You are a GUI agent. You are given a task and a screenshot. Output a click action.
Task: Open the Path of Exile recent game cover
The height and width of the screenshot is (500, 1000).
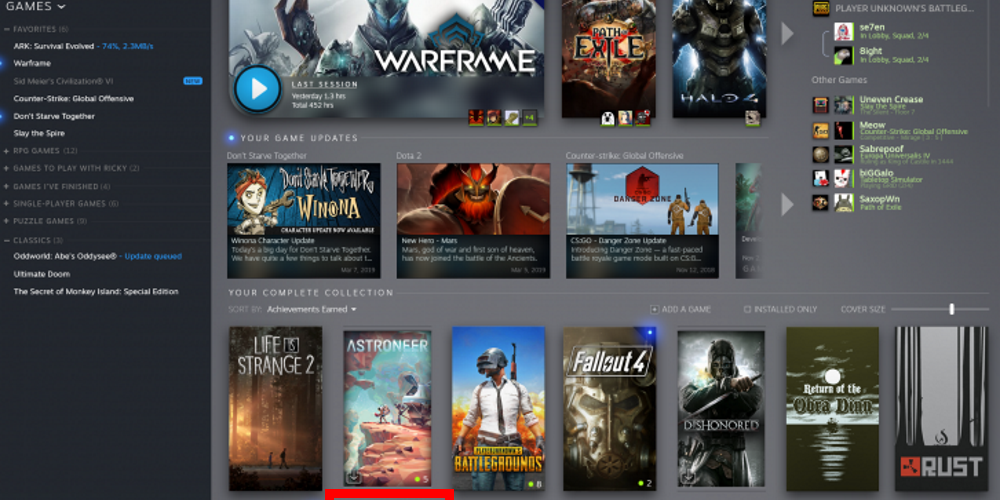point(608,59)
